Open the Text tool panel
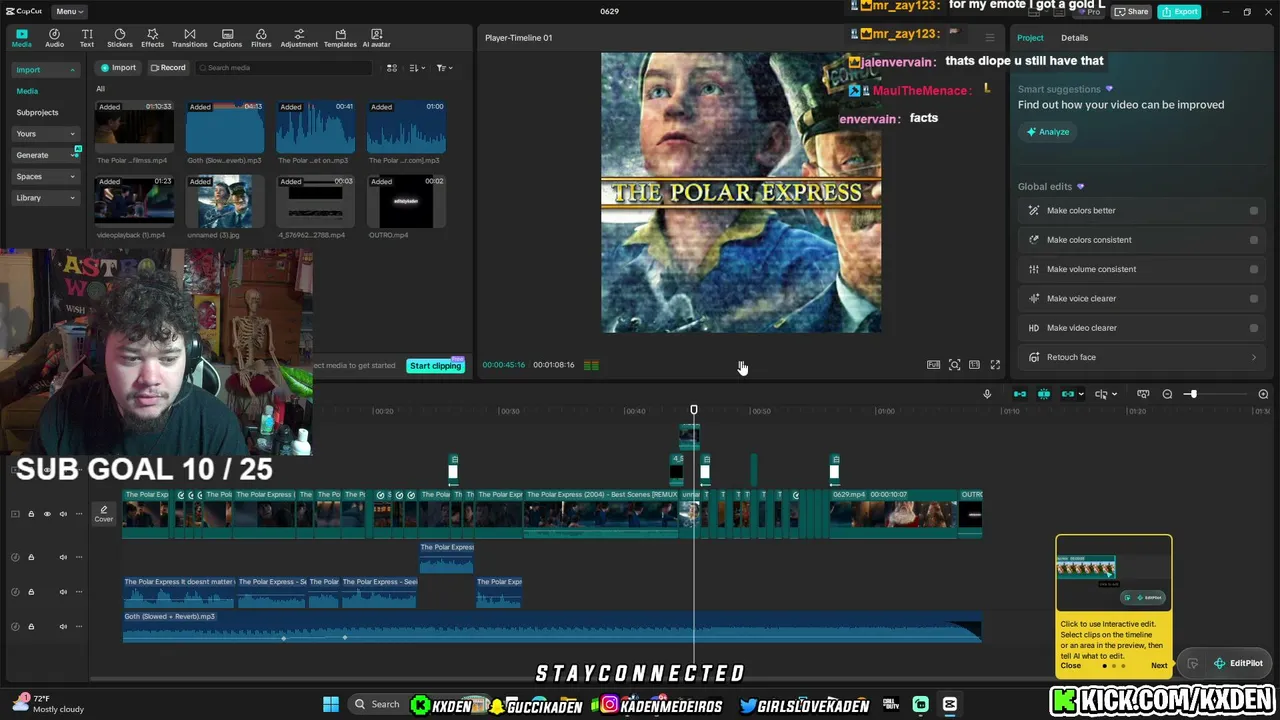The width and height of the screenshot is (1280, 720). coord(87,38)
